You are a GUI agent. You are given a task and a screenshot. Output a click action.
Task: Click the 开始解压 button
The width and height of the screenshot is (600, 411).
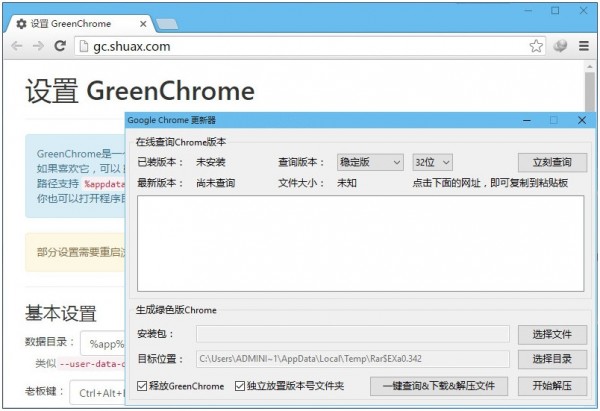click(552, 386)
